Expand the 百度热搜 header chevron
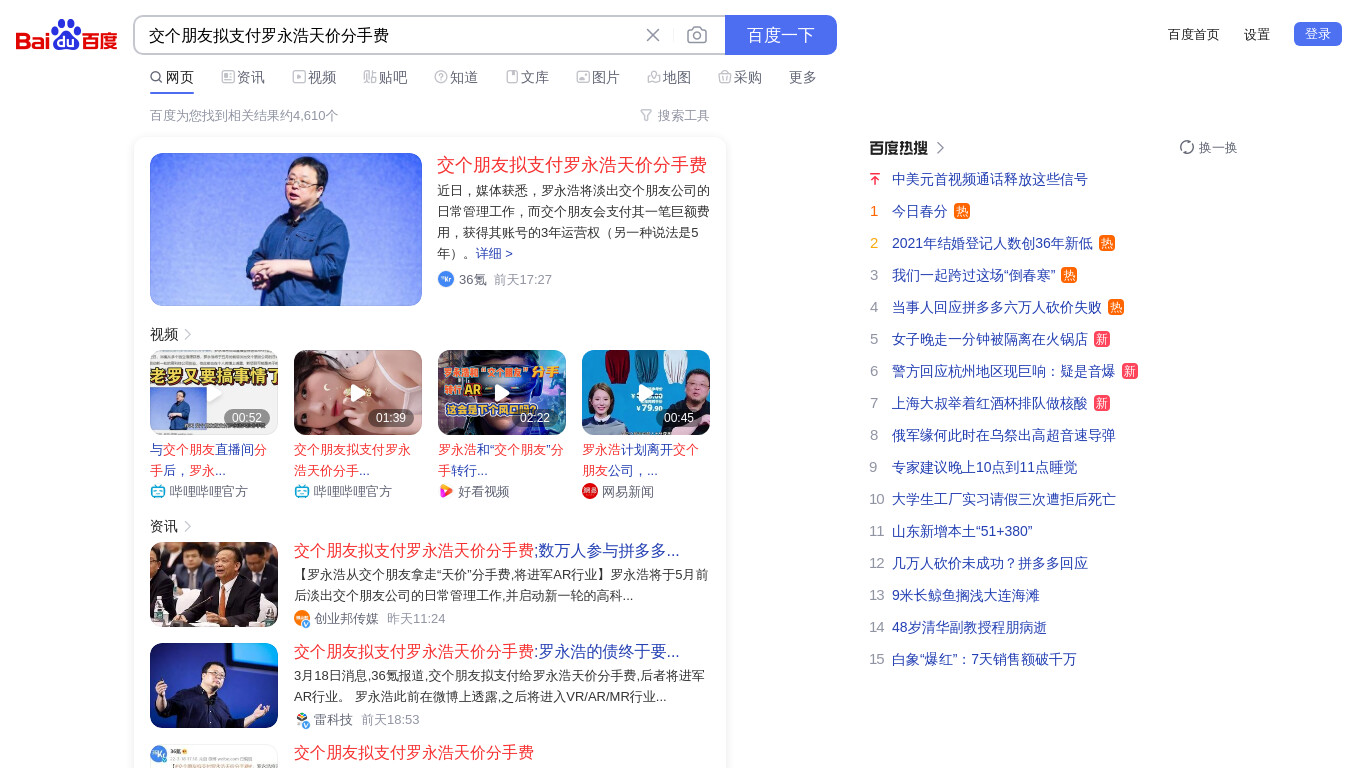 click(x=940, y=148)
